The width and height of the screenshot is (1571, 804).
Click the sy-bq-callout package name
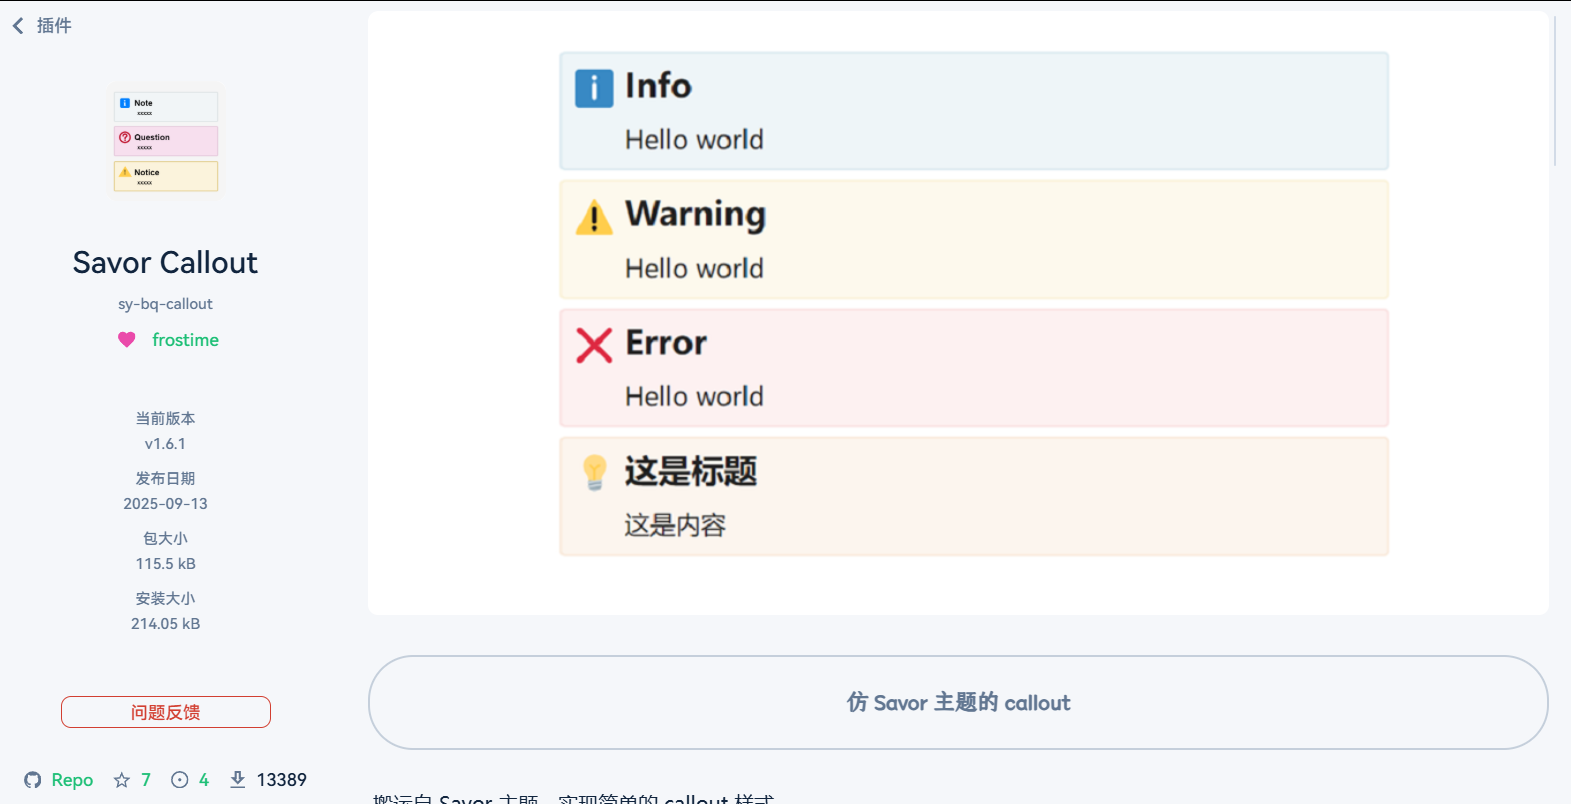click(166, 304)
